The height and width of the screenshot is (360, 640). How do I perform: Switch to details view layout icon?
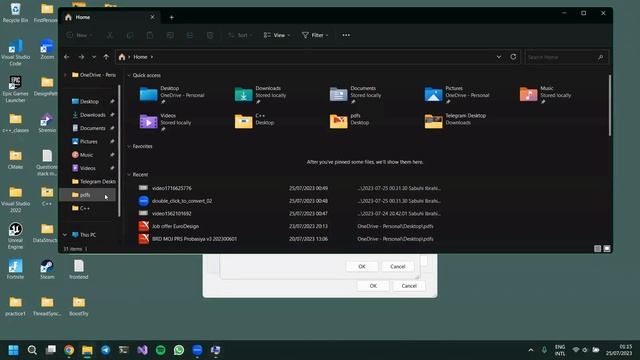[x=598, y=249]
